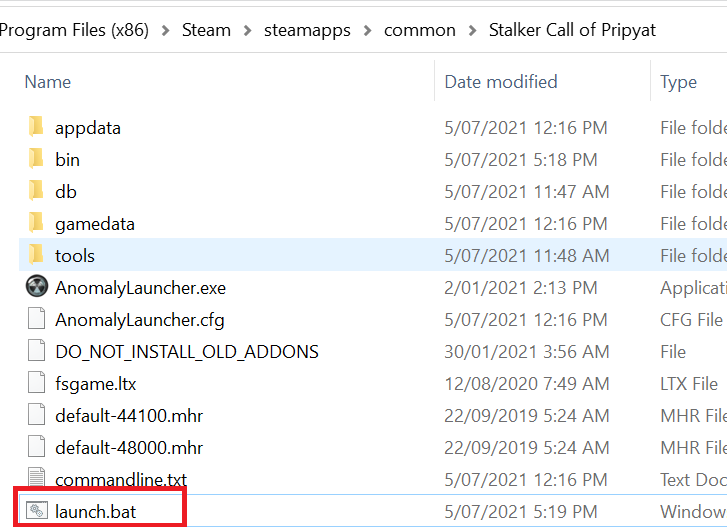Click the AnomalyLauncher.exe radiation icon
This screenshot has height=527, width=727.
37,288
